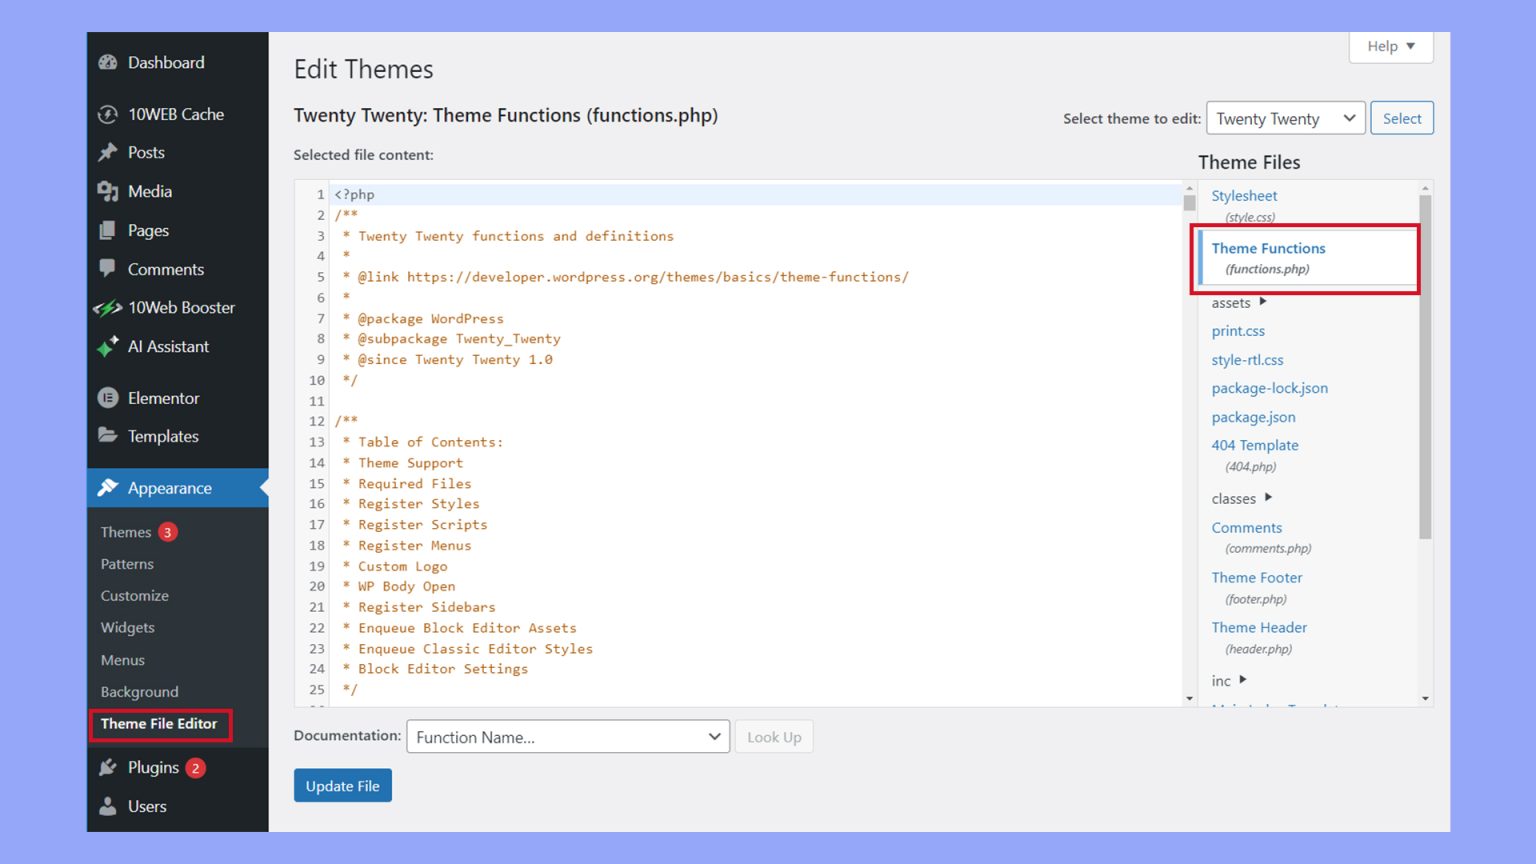
Task: Open the Plugins plug icon
Action: [108, 767]
